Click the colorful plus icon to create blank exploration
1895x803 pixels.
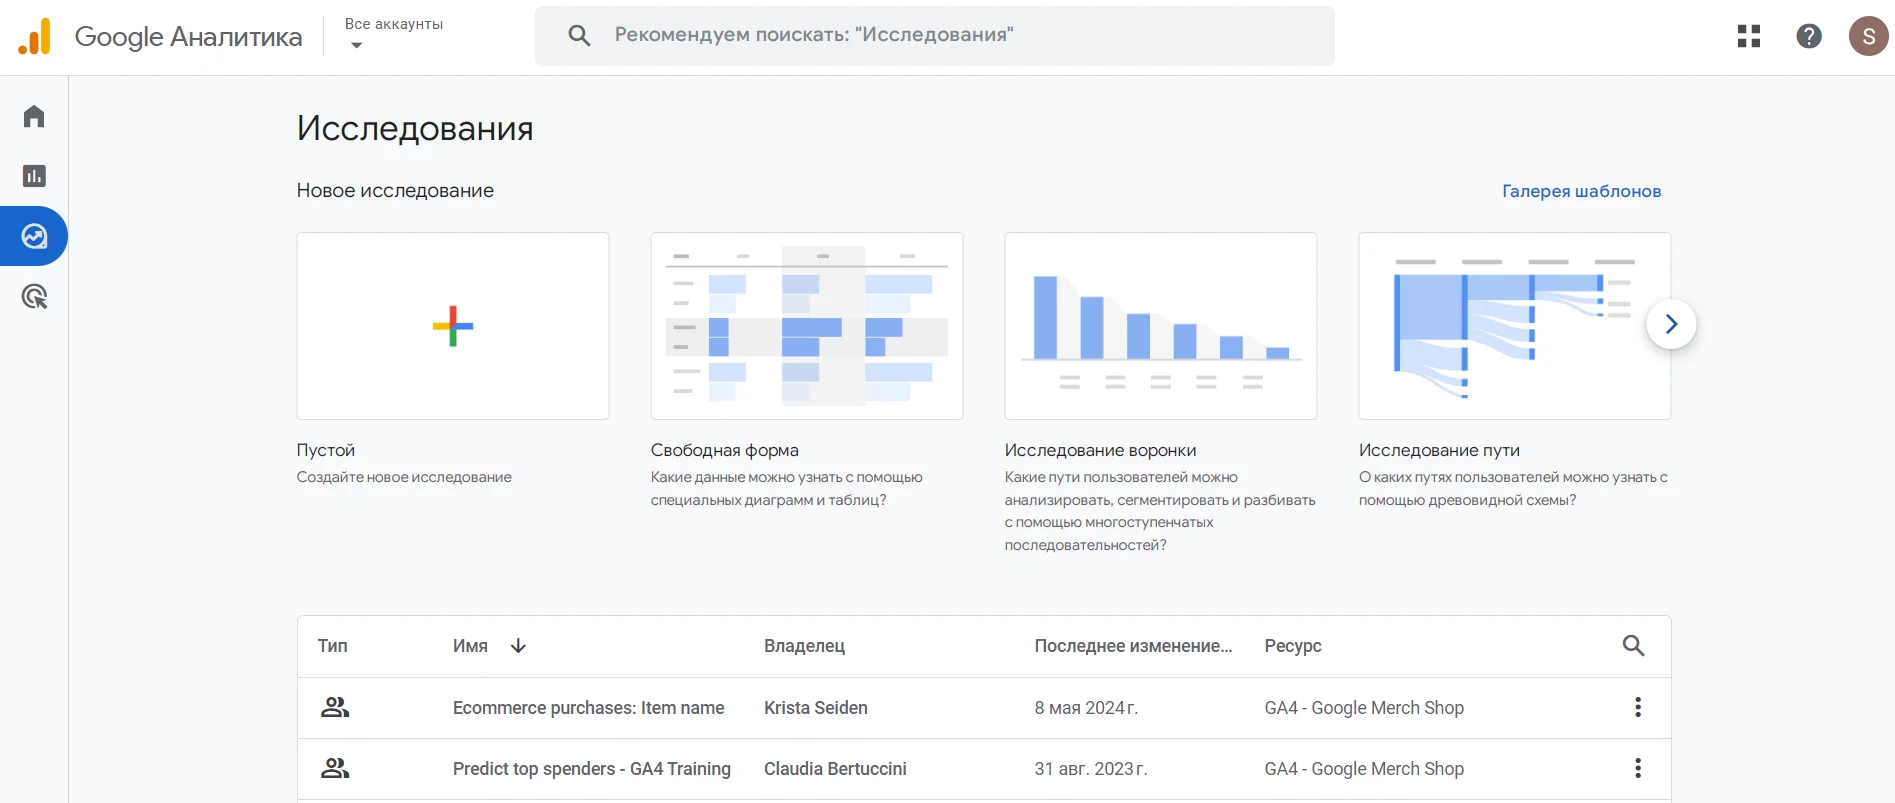453,326
